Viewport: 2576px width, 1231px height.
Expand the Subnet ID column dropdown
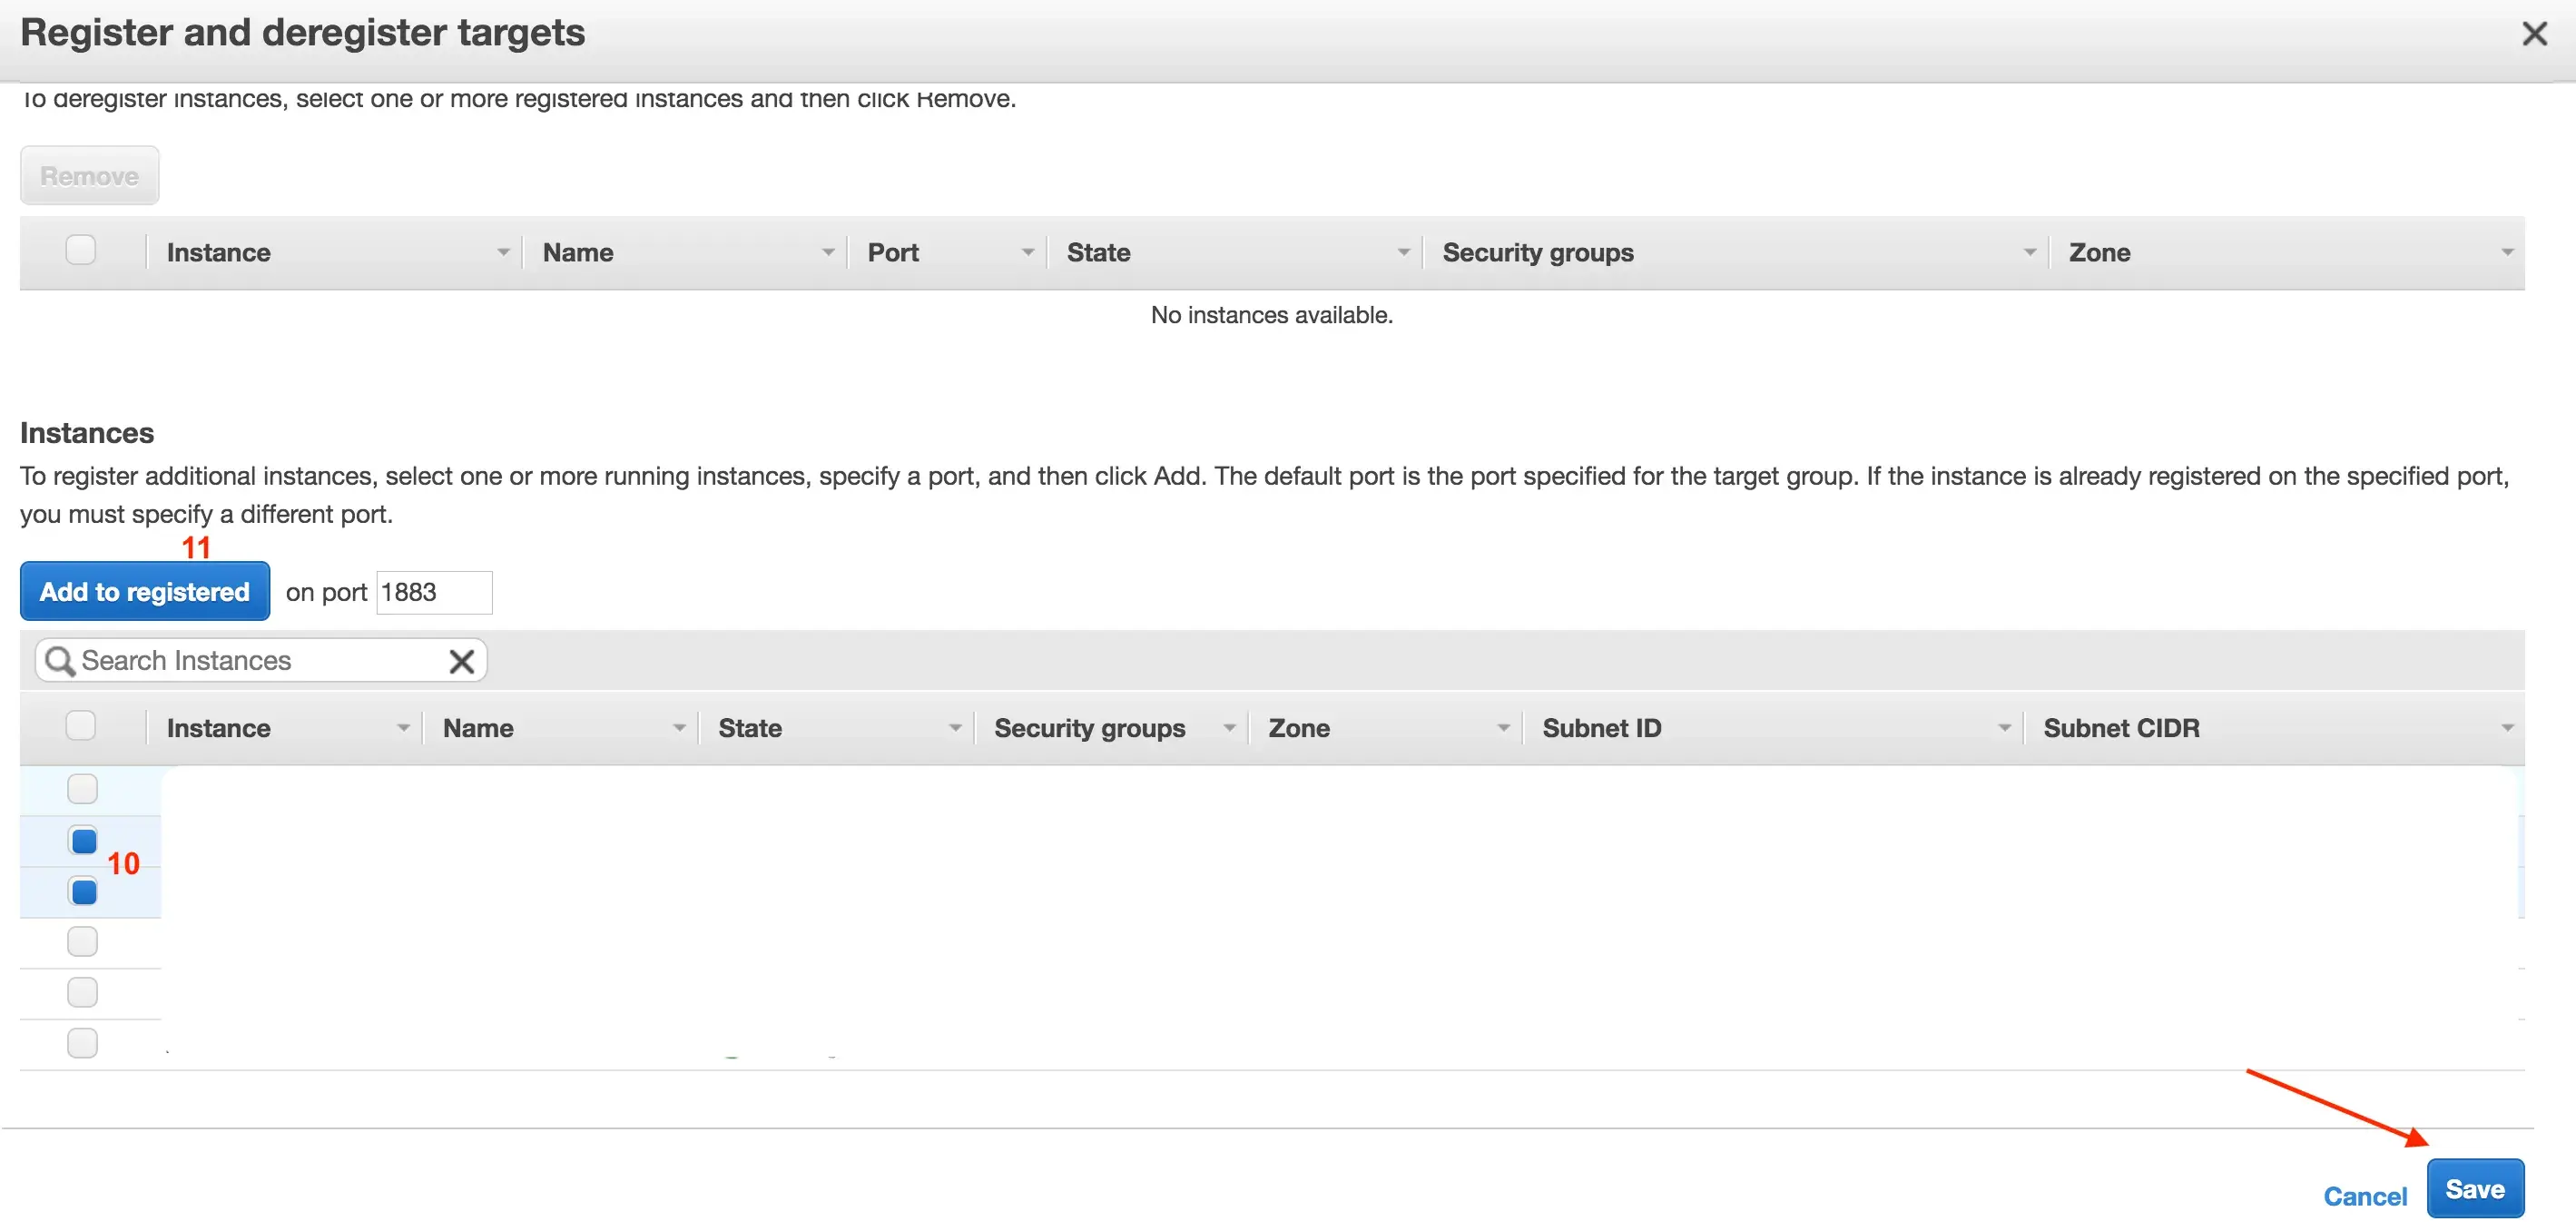click(x=2004, y=728)
